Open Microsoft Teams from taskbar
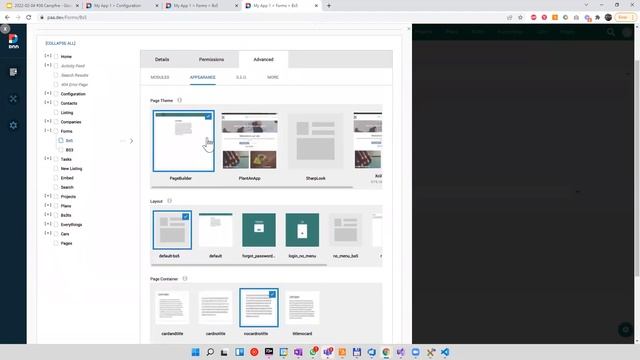This screenshot has height=360, width=640. [x=328, y=352]
